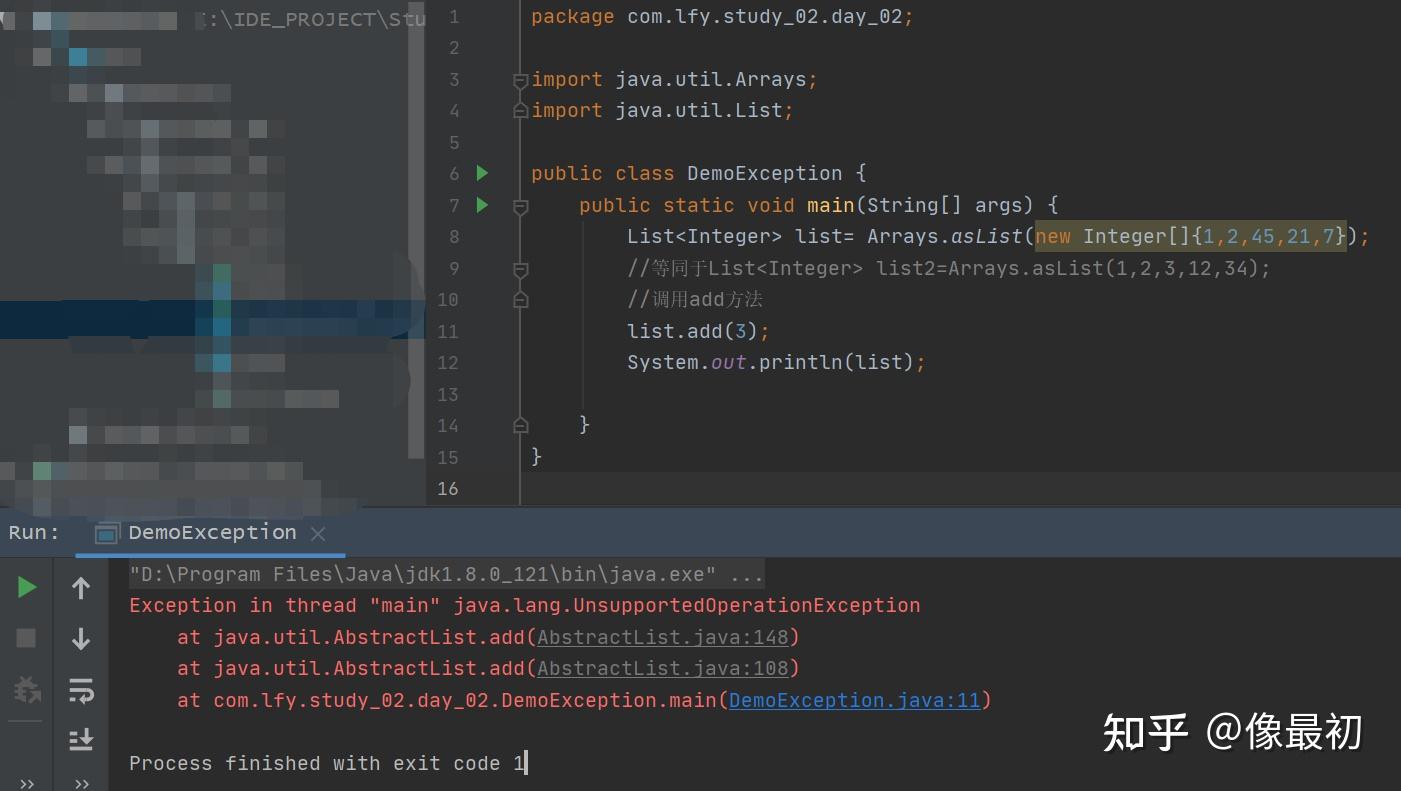Image resolution: width=1401 pixels, height=791 pixels.
Task: Open DemoException.java:11 from the stack trace
Action: click(854, 700)
